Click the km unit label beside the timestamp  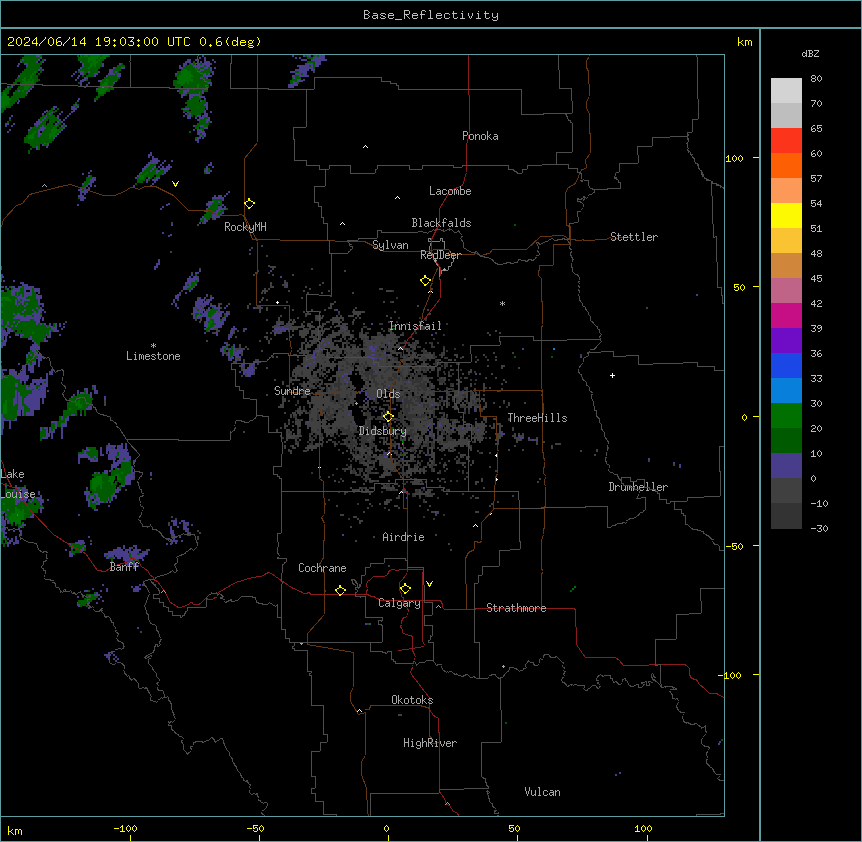pyautogui.click(x=744, y=42)
